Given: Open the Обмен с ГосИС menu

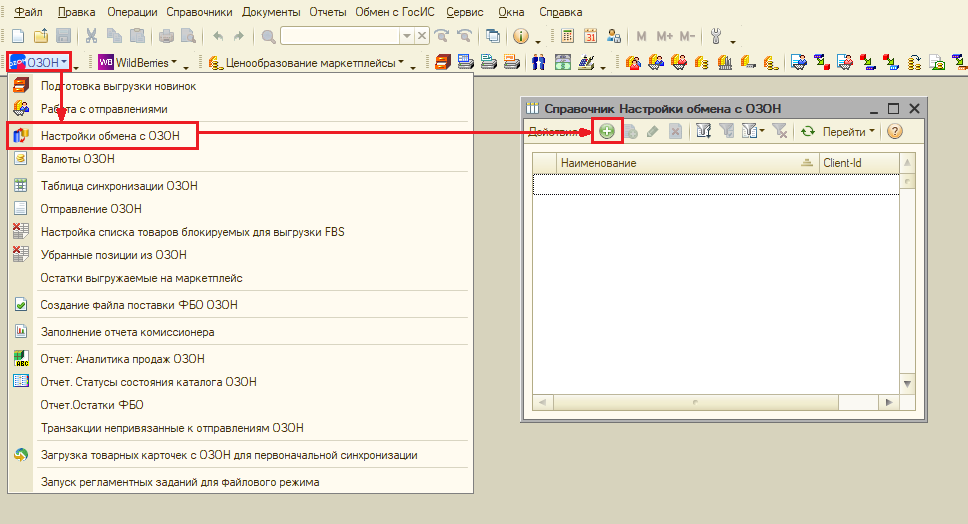Looking at the screenshot, I should point(395,12).
